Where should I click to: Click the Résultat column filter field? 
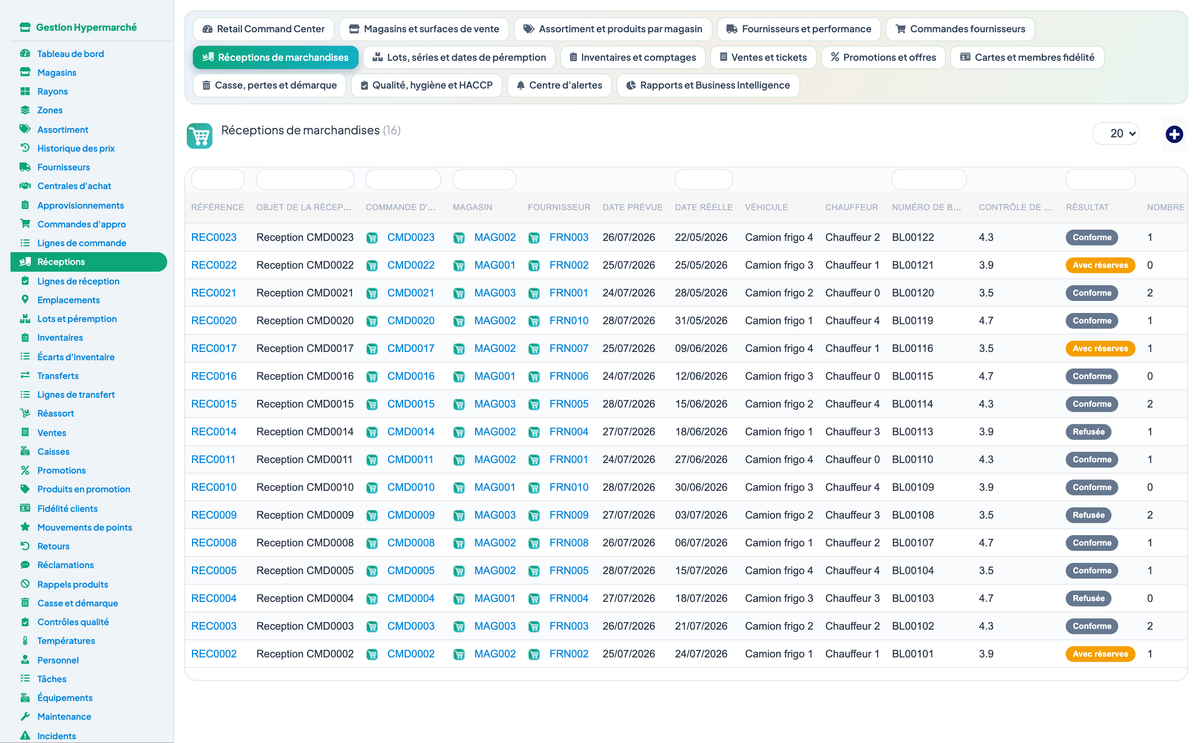1100,180
